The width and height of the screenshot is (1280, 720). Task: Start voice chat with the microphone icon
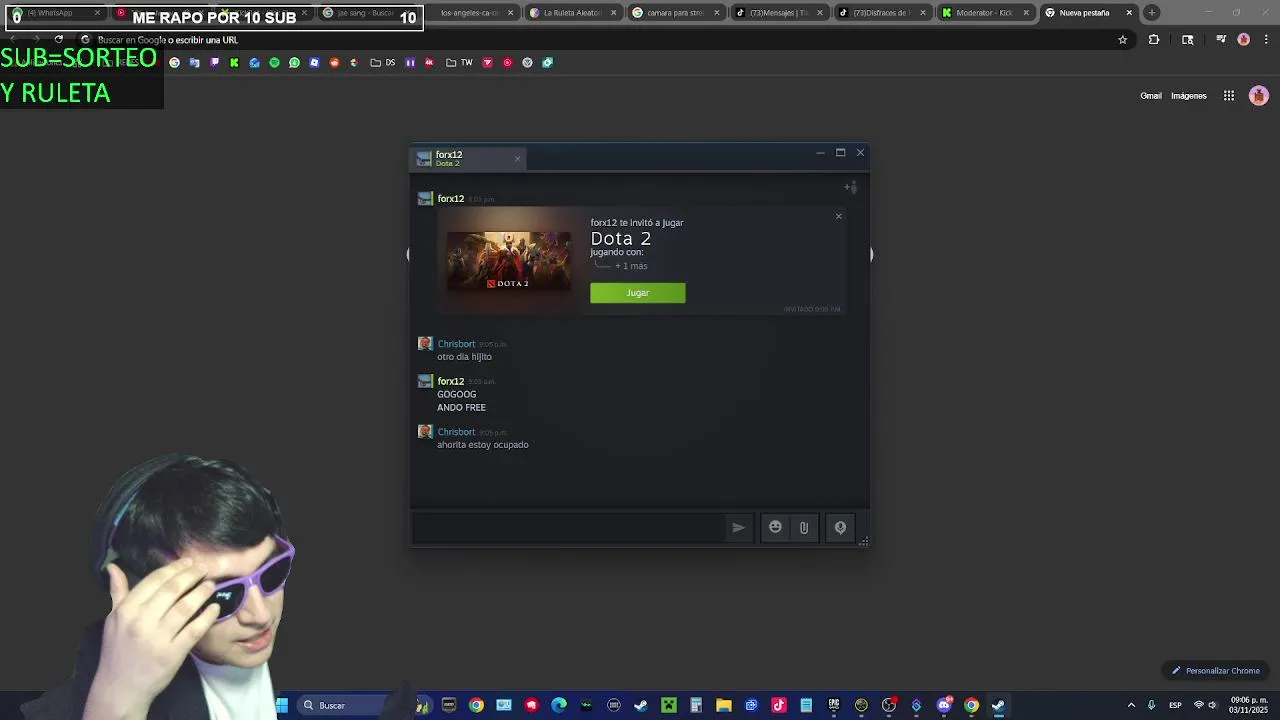[840, 528]
